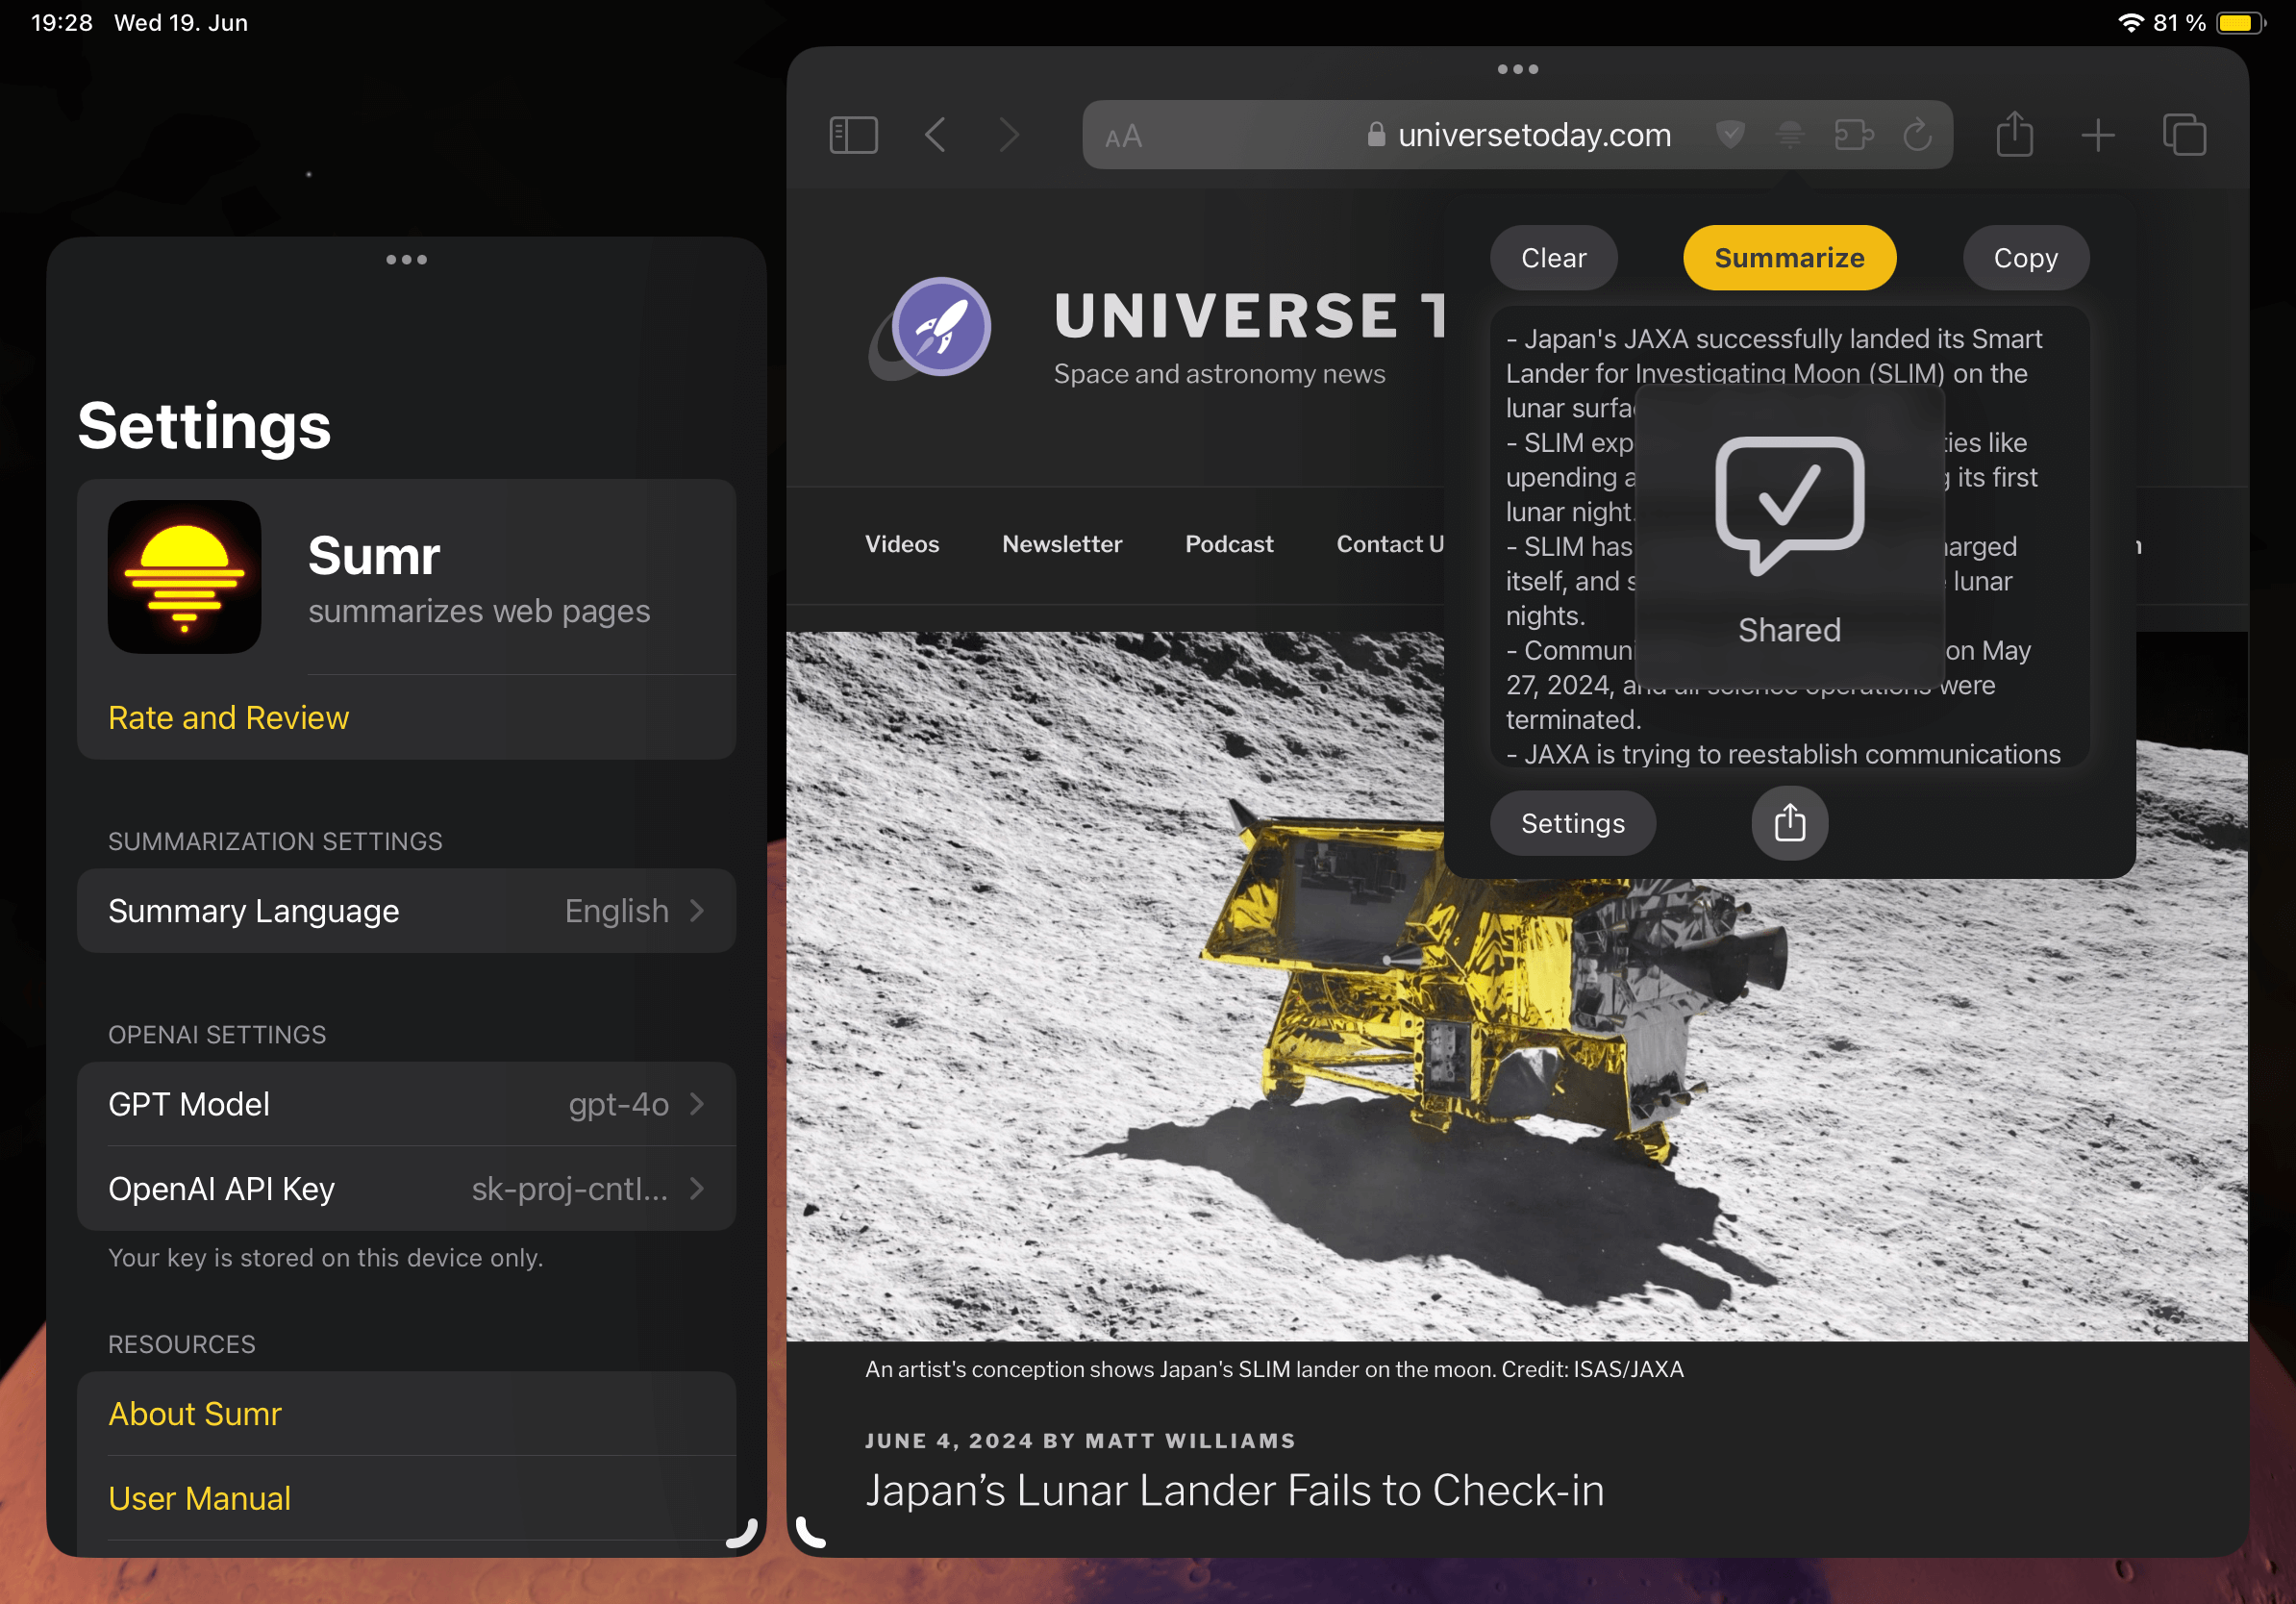Viewport: 2296px width, 1604px height.
Task: Tap Rate and Review
Action: pyautogui.click(x=228, y=717)
